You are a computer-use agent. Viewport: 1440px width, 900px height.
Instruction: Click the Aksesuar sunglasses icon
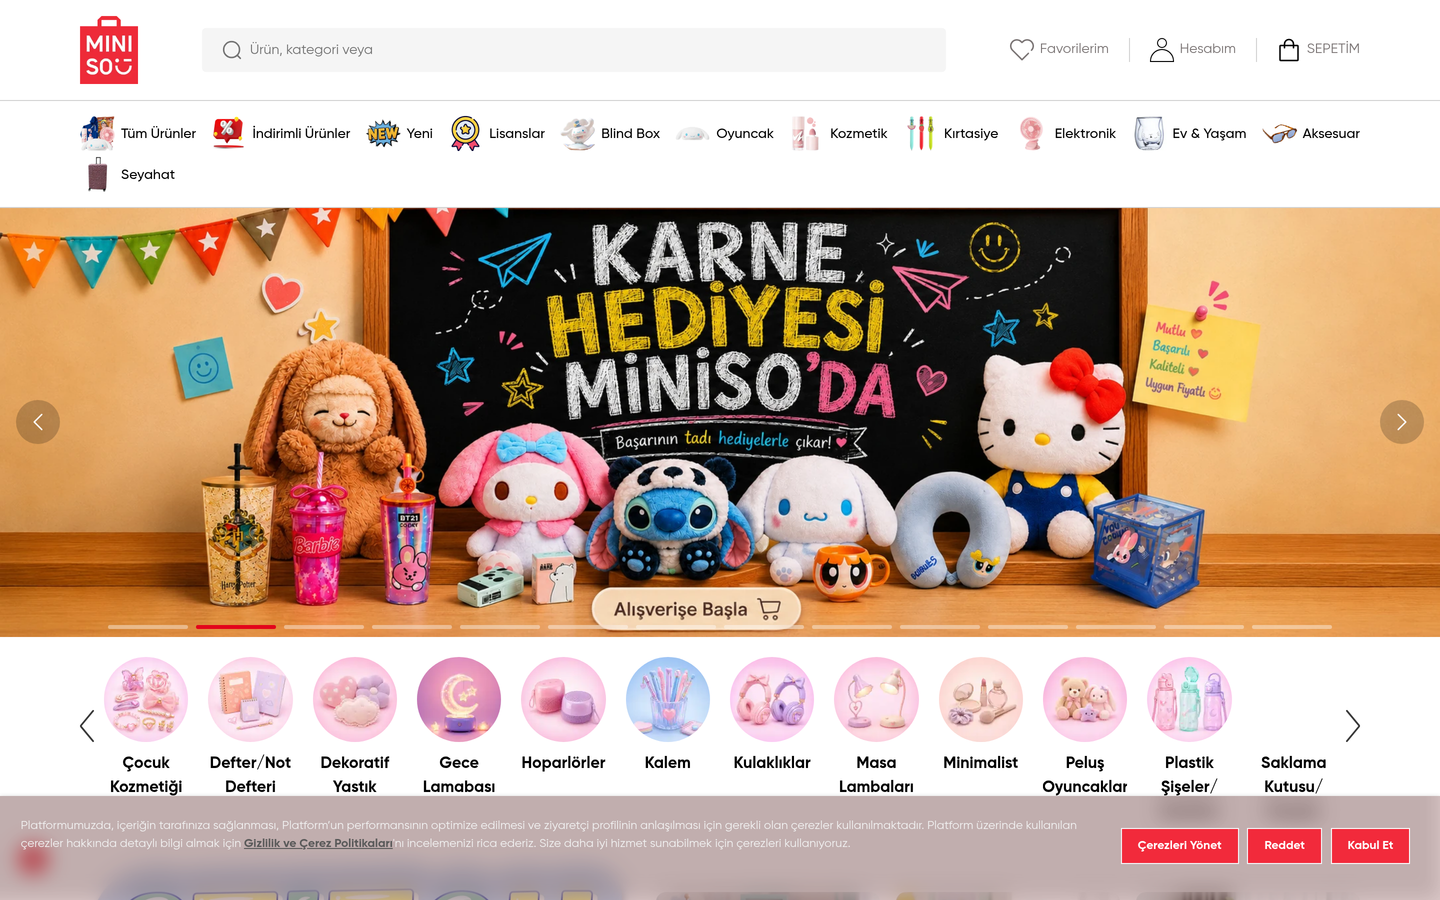point(1279,133)
